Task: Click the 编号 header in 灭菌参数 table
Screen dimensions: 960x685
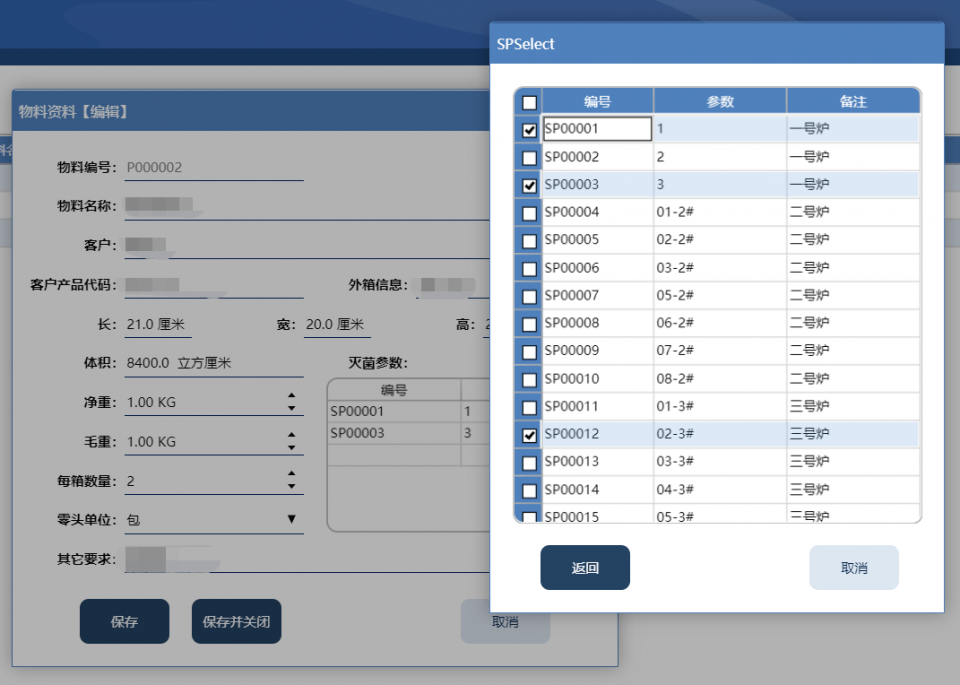Action: click(x=394, y=390)
